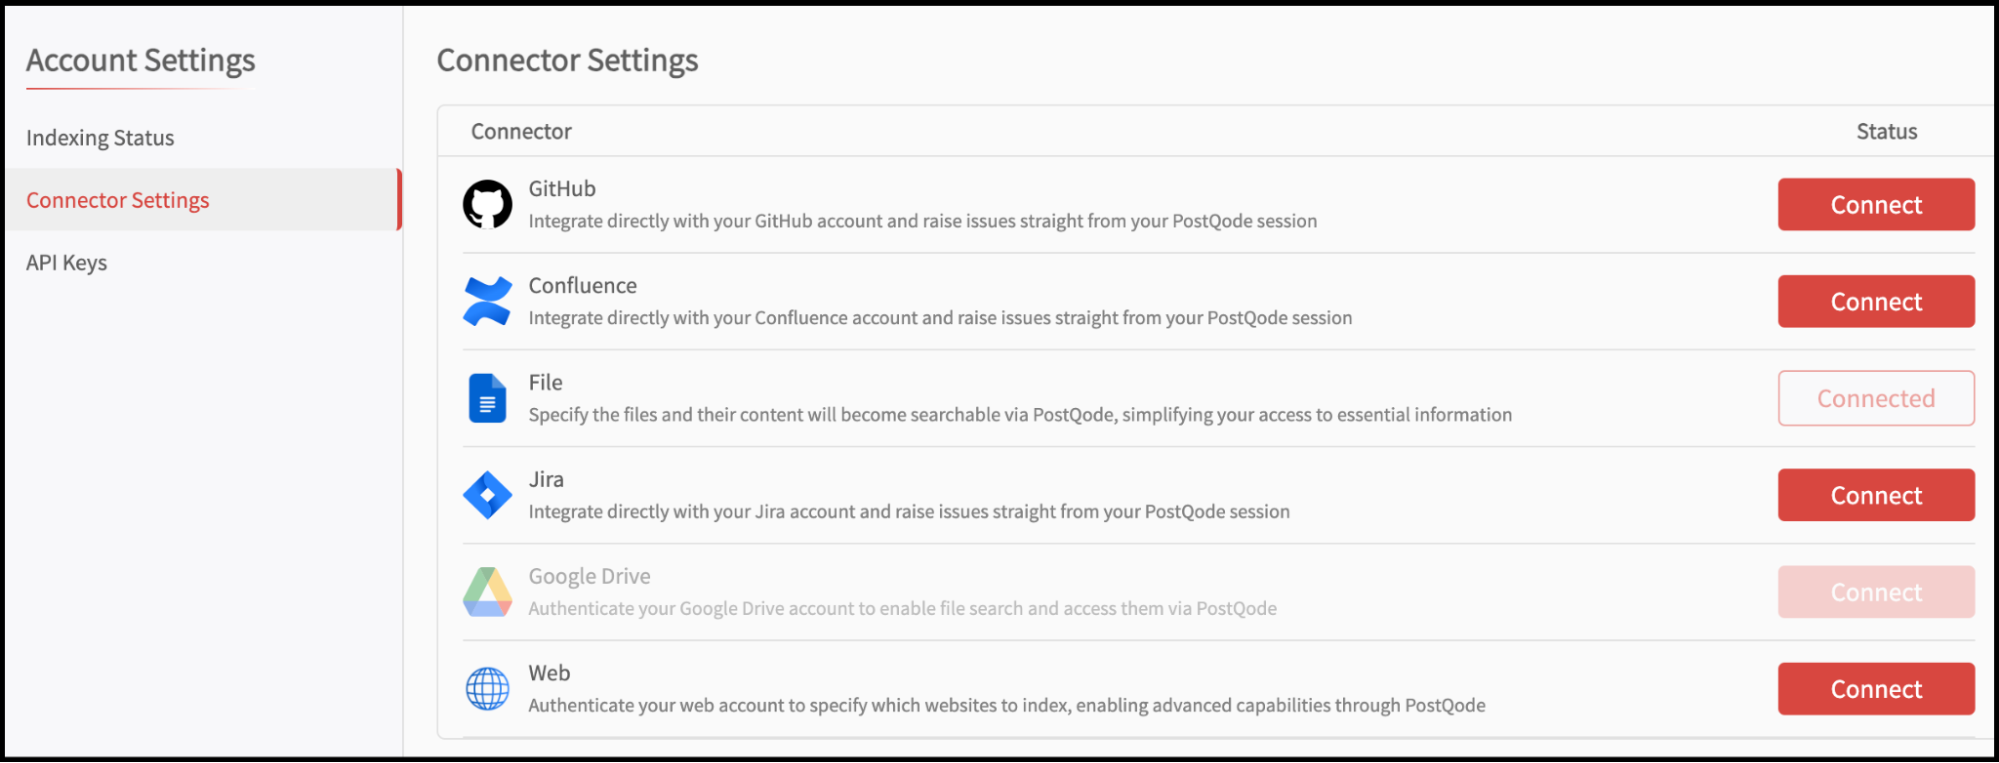This screenshot has width=1999, height=763.
Task: Connect the Jira connector
Action: click(x=1876, y=495)
